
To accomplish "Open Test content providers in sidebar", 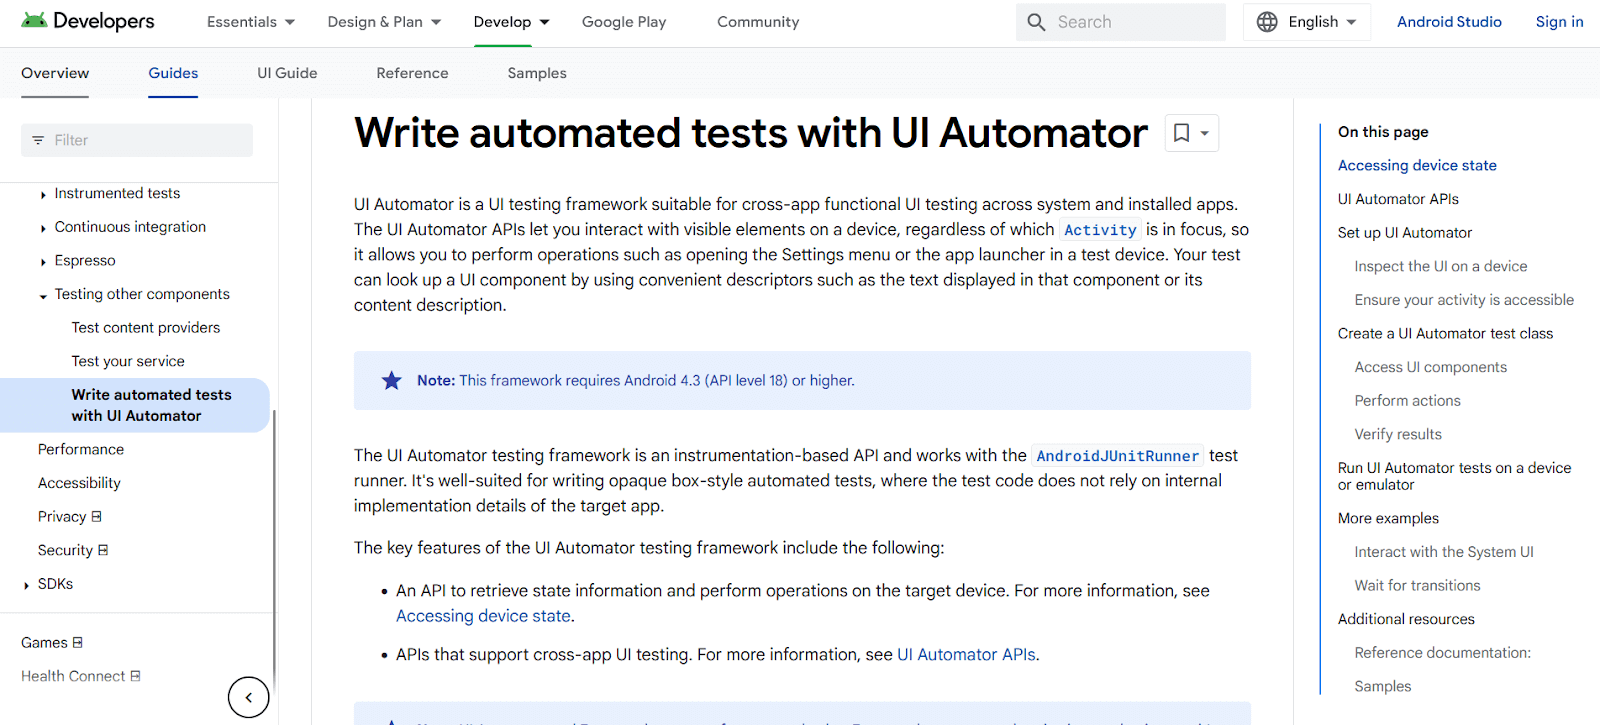I will point(146,328).
